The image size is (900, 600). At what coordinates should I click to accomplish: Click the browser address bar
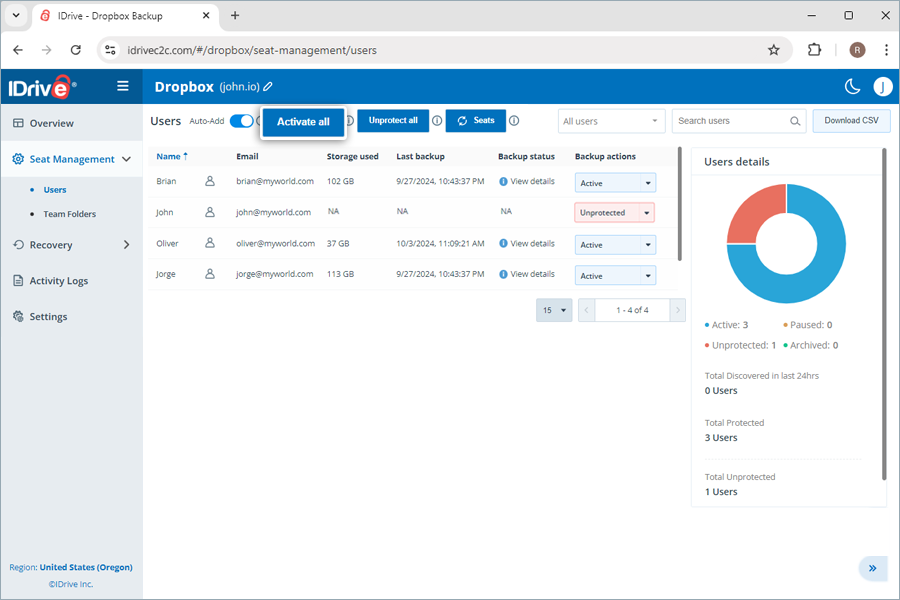click(445, 50)
